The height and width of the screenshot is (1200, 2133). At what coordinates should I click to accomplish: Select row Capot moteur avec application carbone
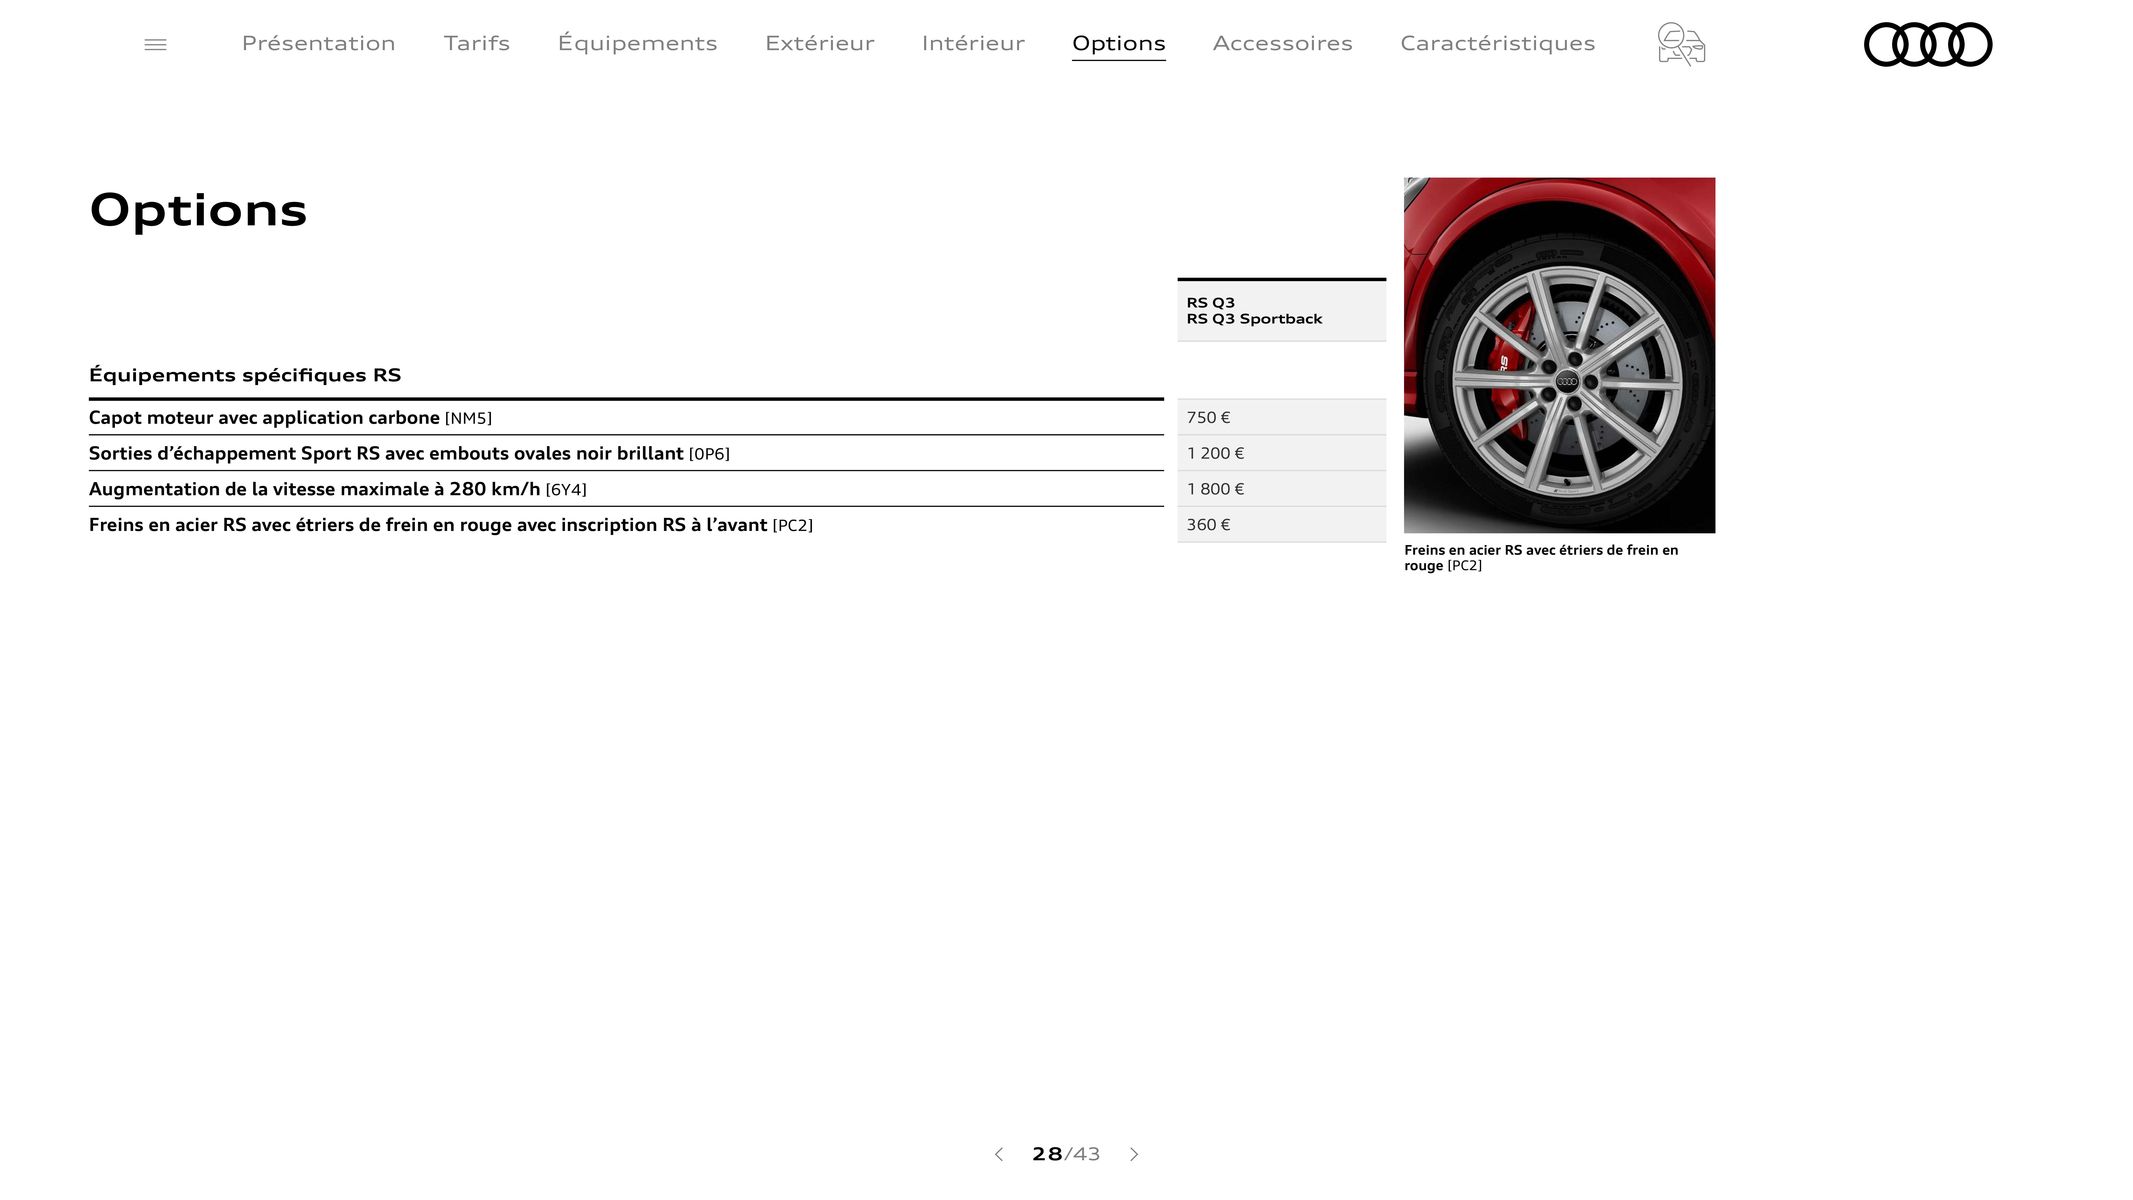pos(626,418)
